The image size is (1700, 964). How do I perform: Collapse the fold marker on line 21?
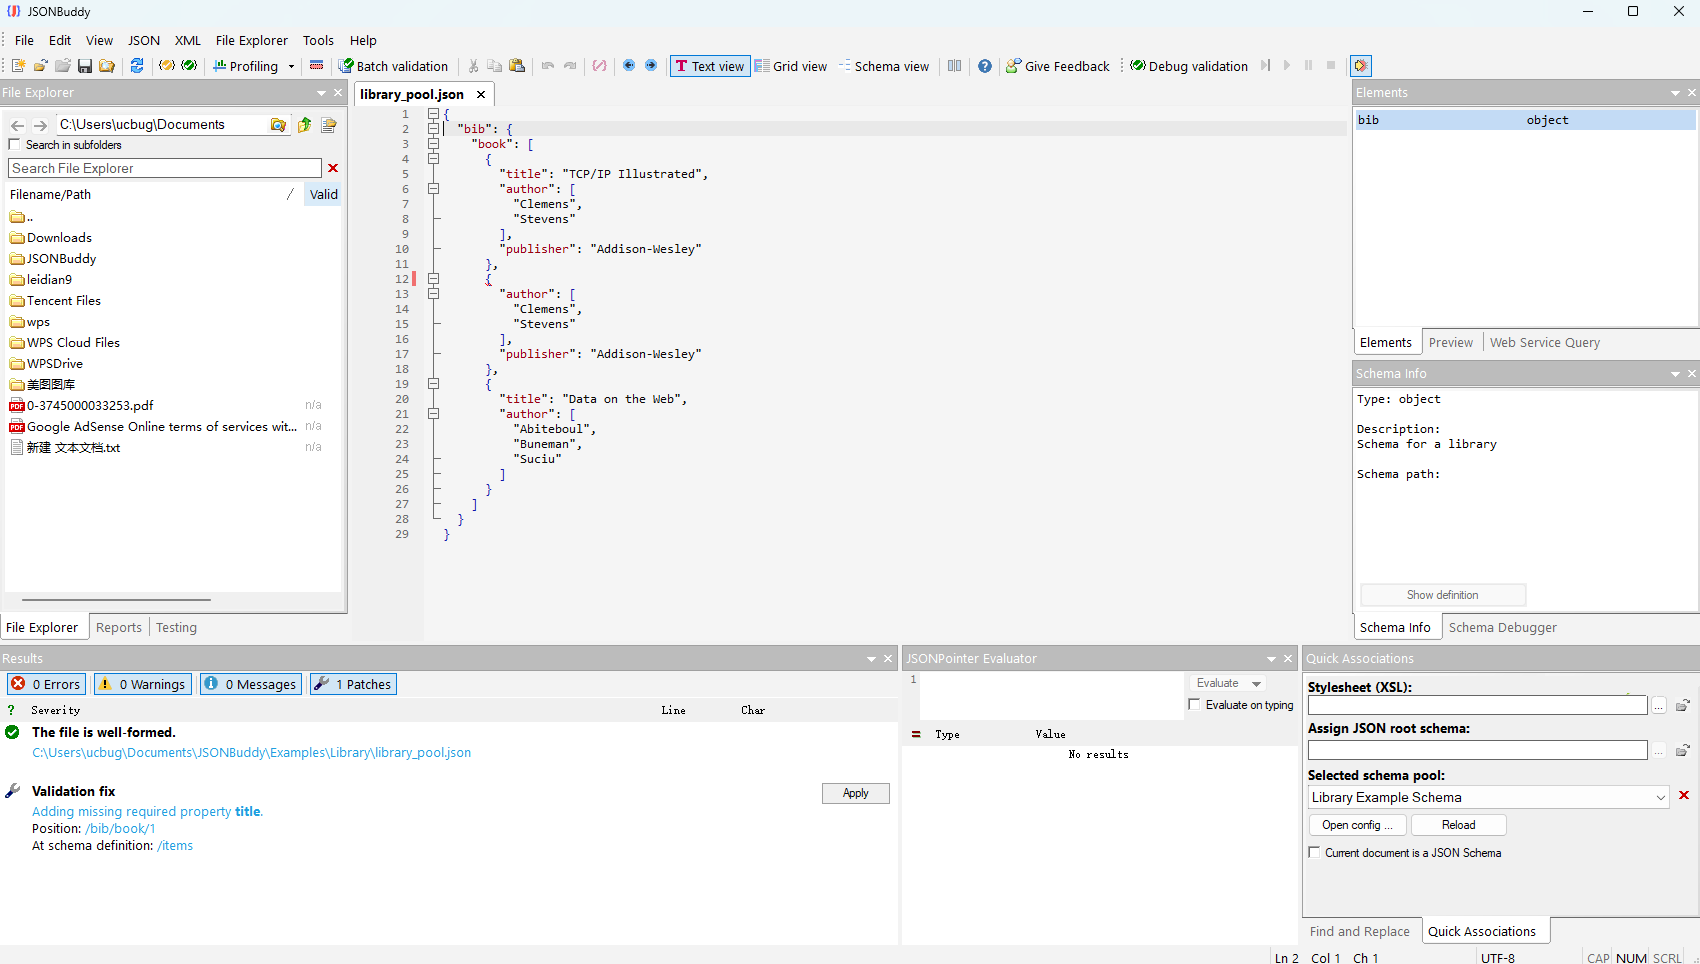(434, 414)
